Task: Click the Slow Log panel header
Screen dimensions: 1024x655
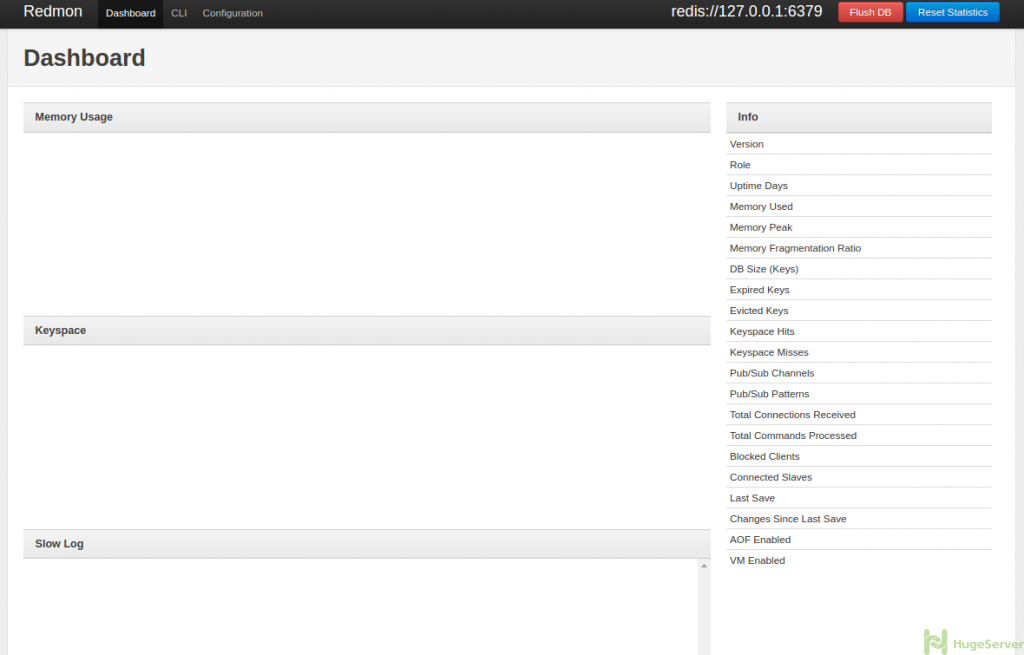Action: [56, 543]
